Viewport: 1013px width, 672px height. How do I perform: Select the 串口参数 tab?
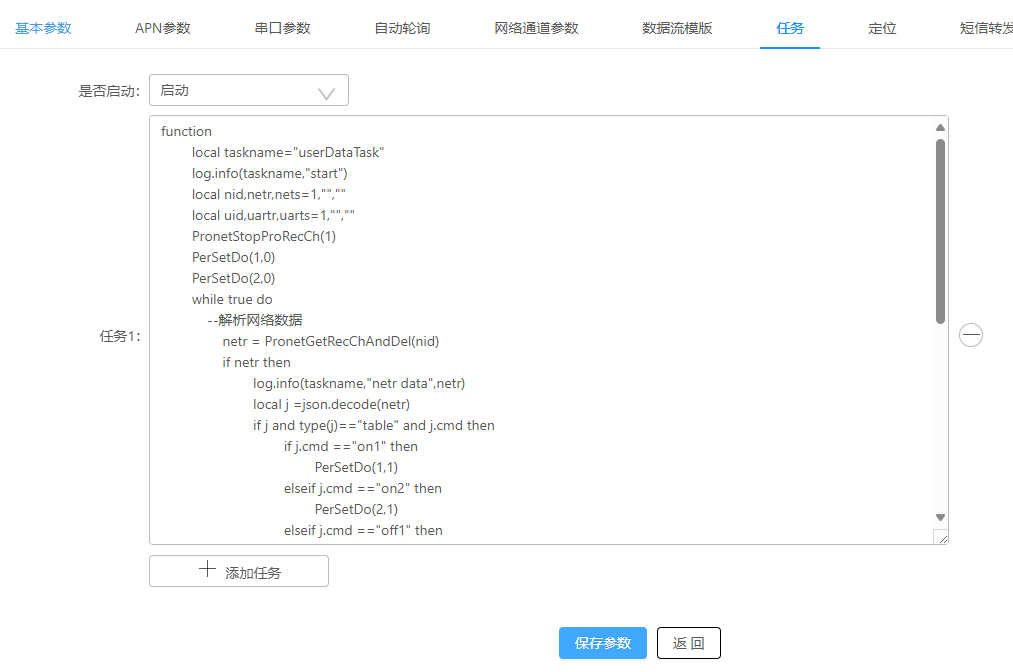282,29
